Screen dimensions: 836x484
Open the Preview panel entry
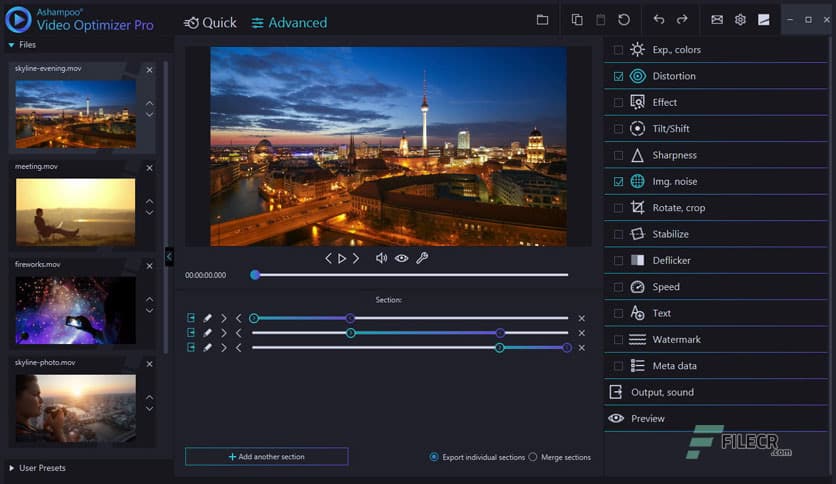[x=716, y=418]
